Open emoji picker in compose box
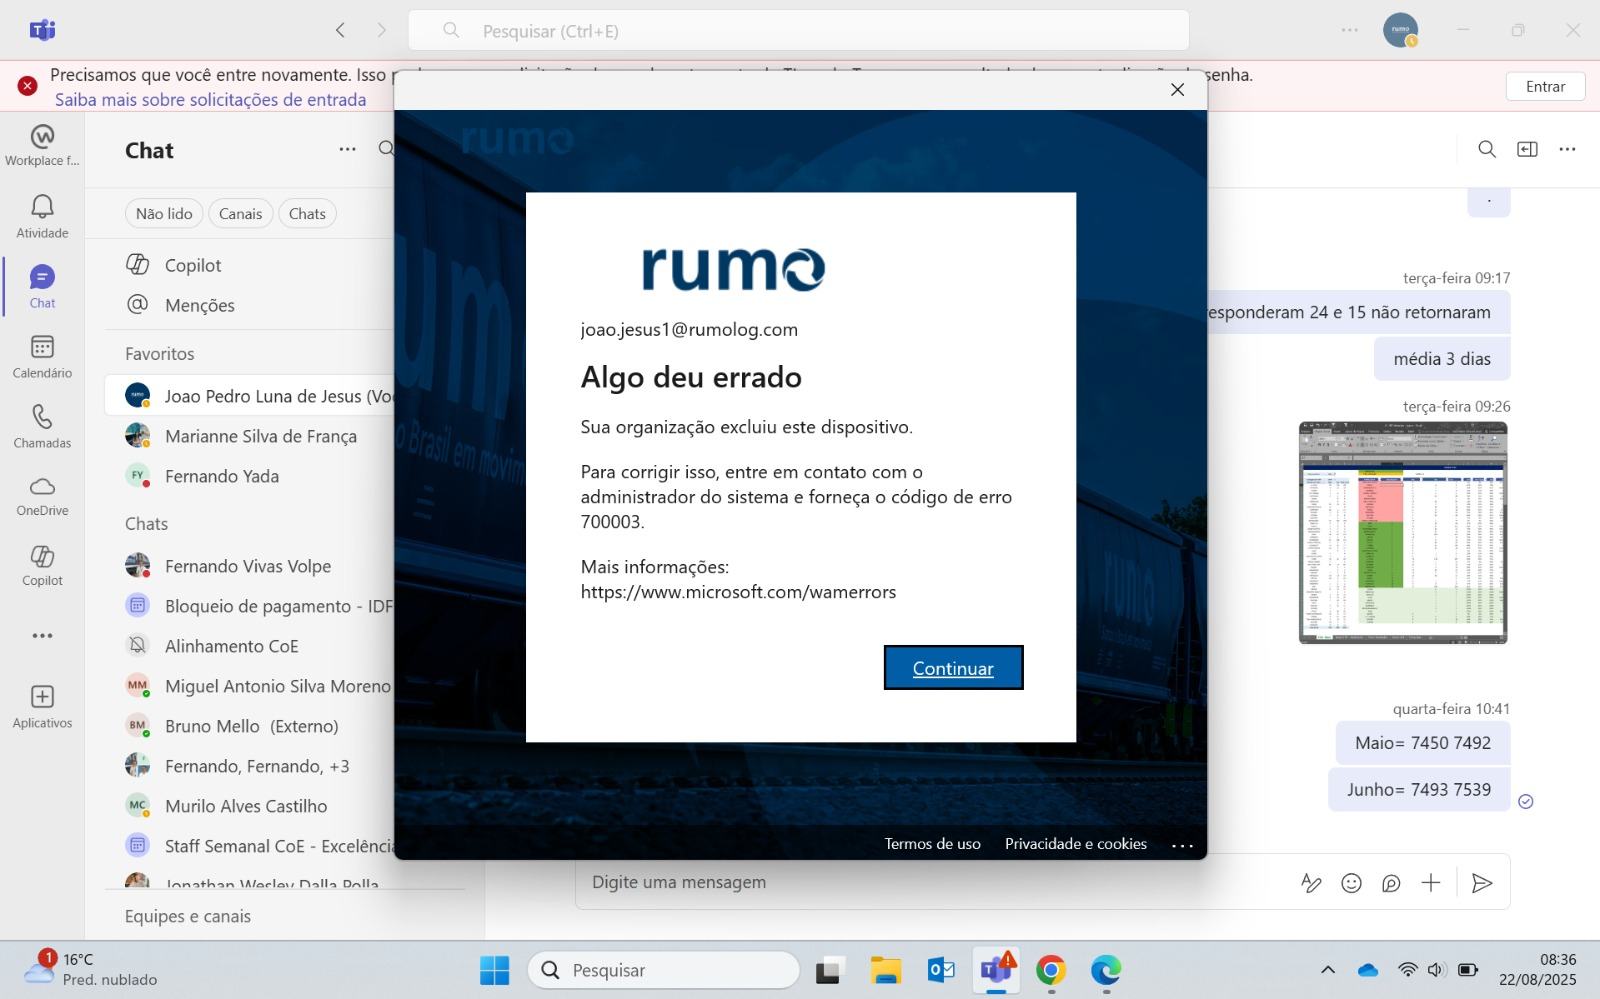The width and height of the screenshot is (1600, 999). coord(1351,883)
